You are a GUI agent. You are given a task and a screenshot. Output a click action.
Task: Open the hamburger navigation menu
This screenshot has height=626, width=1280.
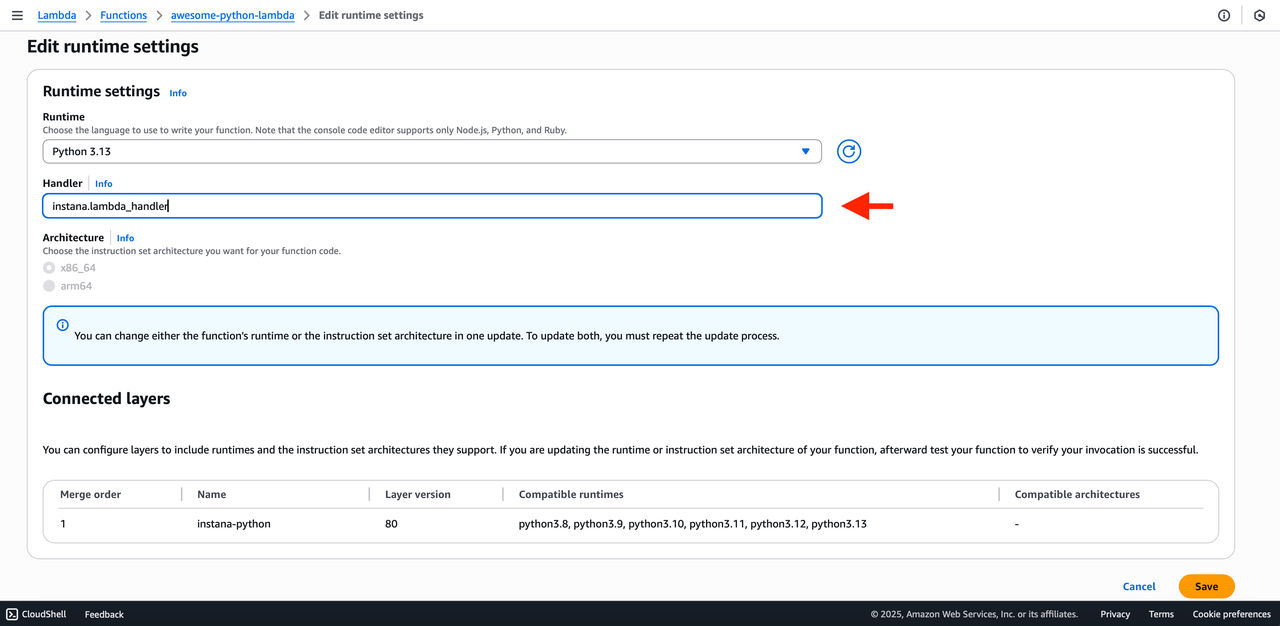click(17, 15)
